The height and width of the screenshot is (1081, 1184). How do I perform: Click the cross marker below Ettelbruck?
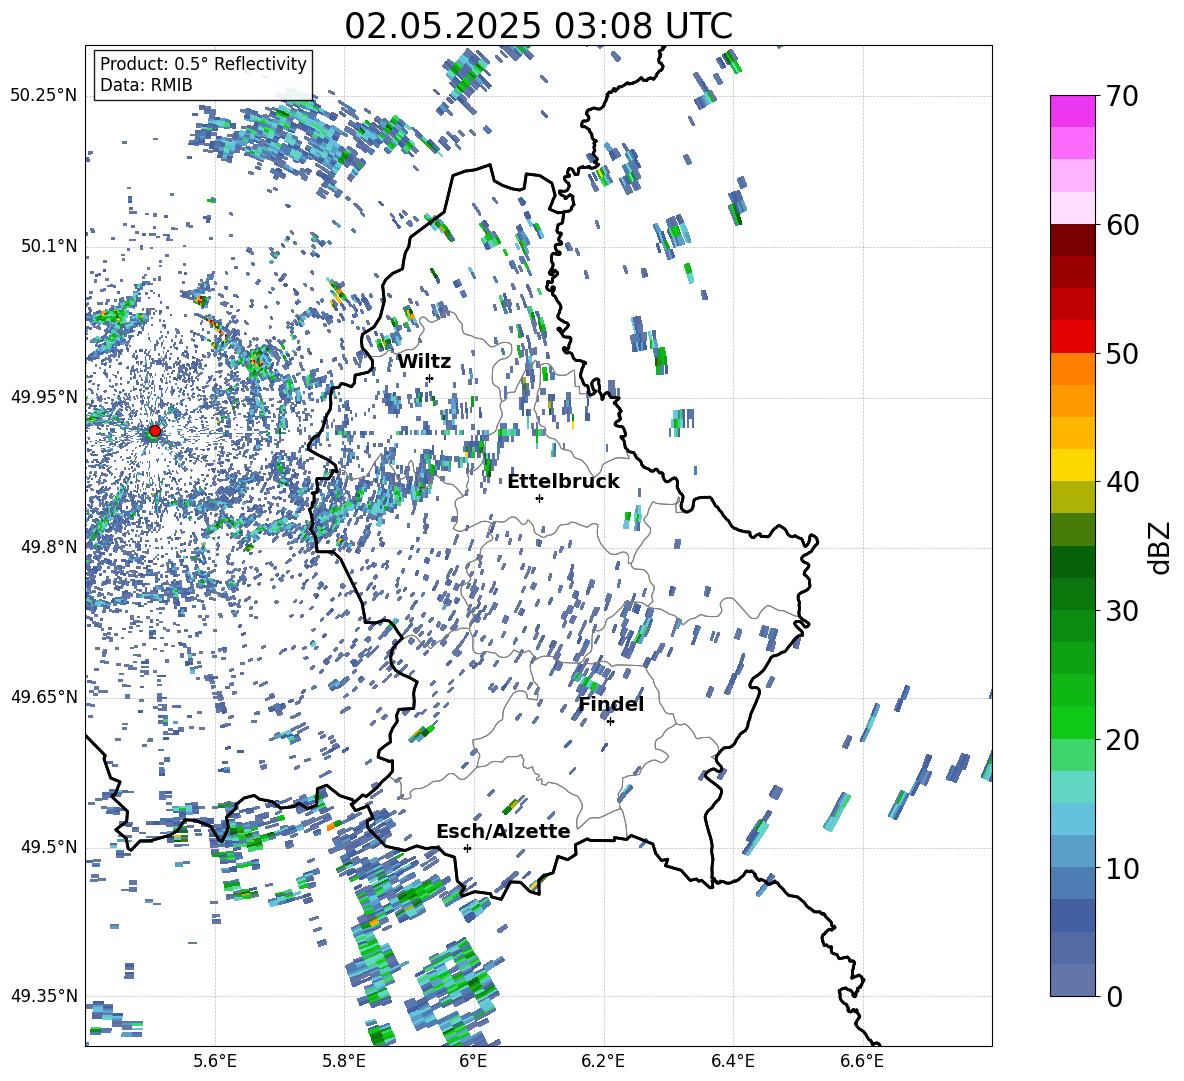(539, 498)
